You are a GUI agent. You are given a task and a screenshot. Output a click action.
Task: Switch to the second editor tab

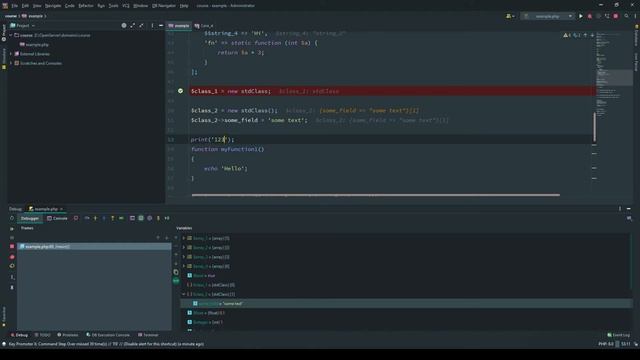[204, 25]
